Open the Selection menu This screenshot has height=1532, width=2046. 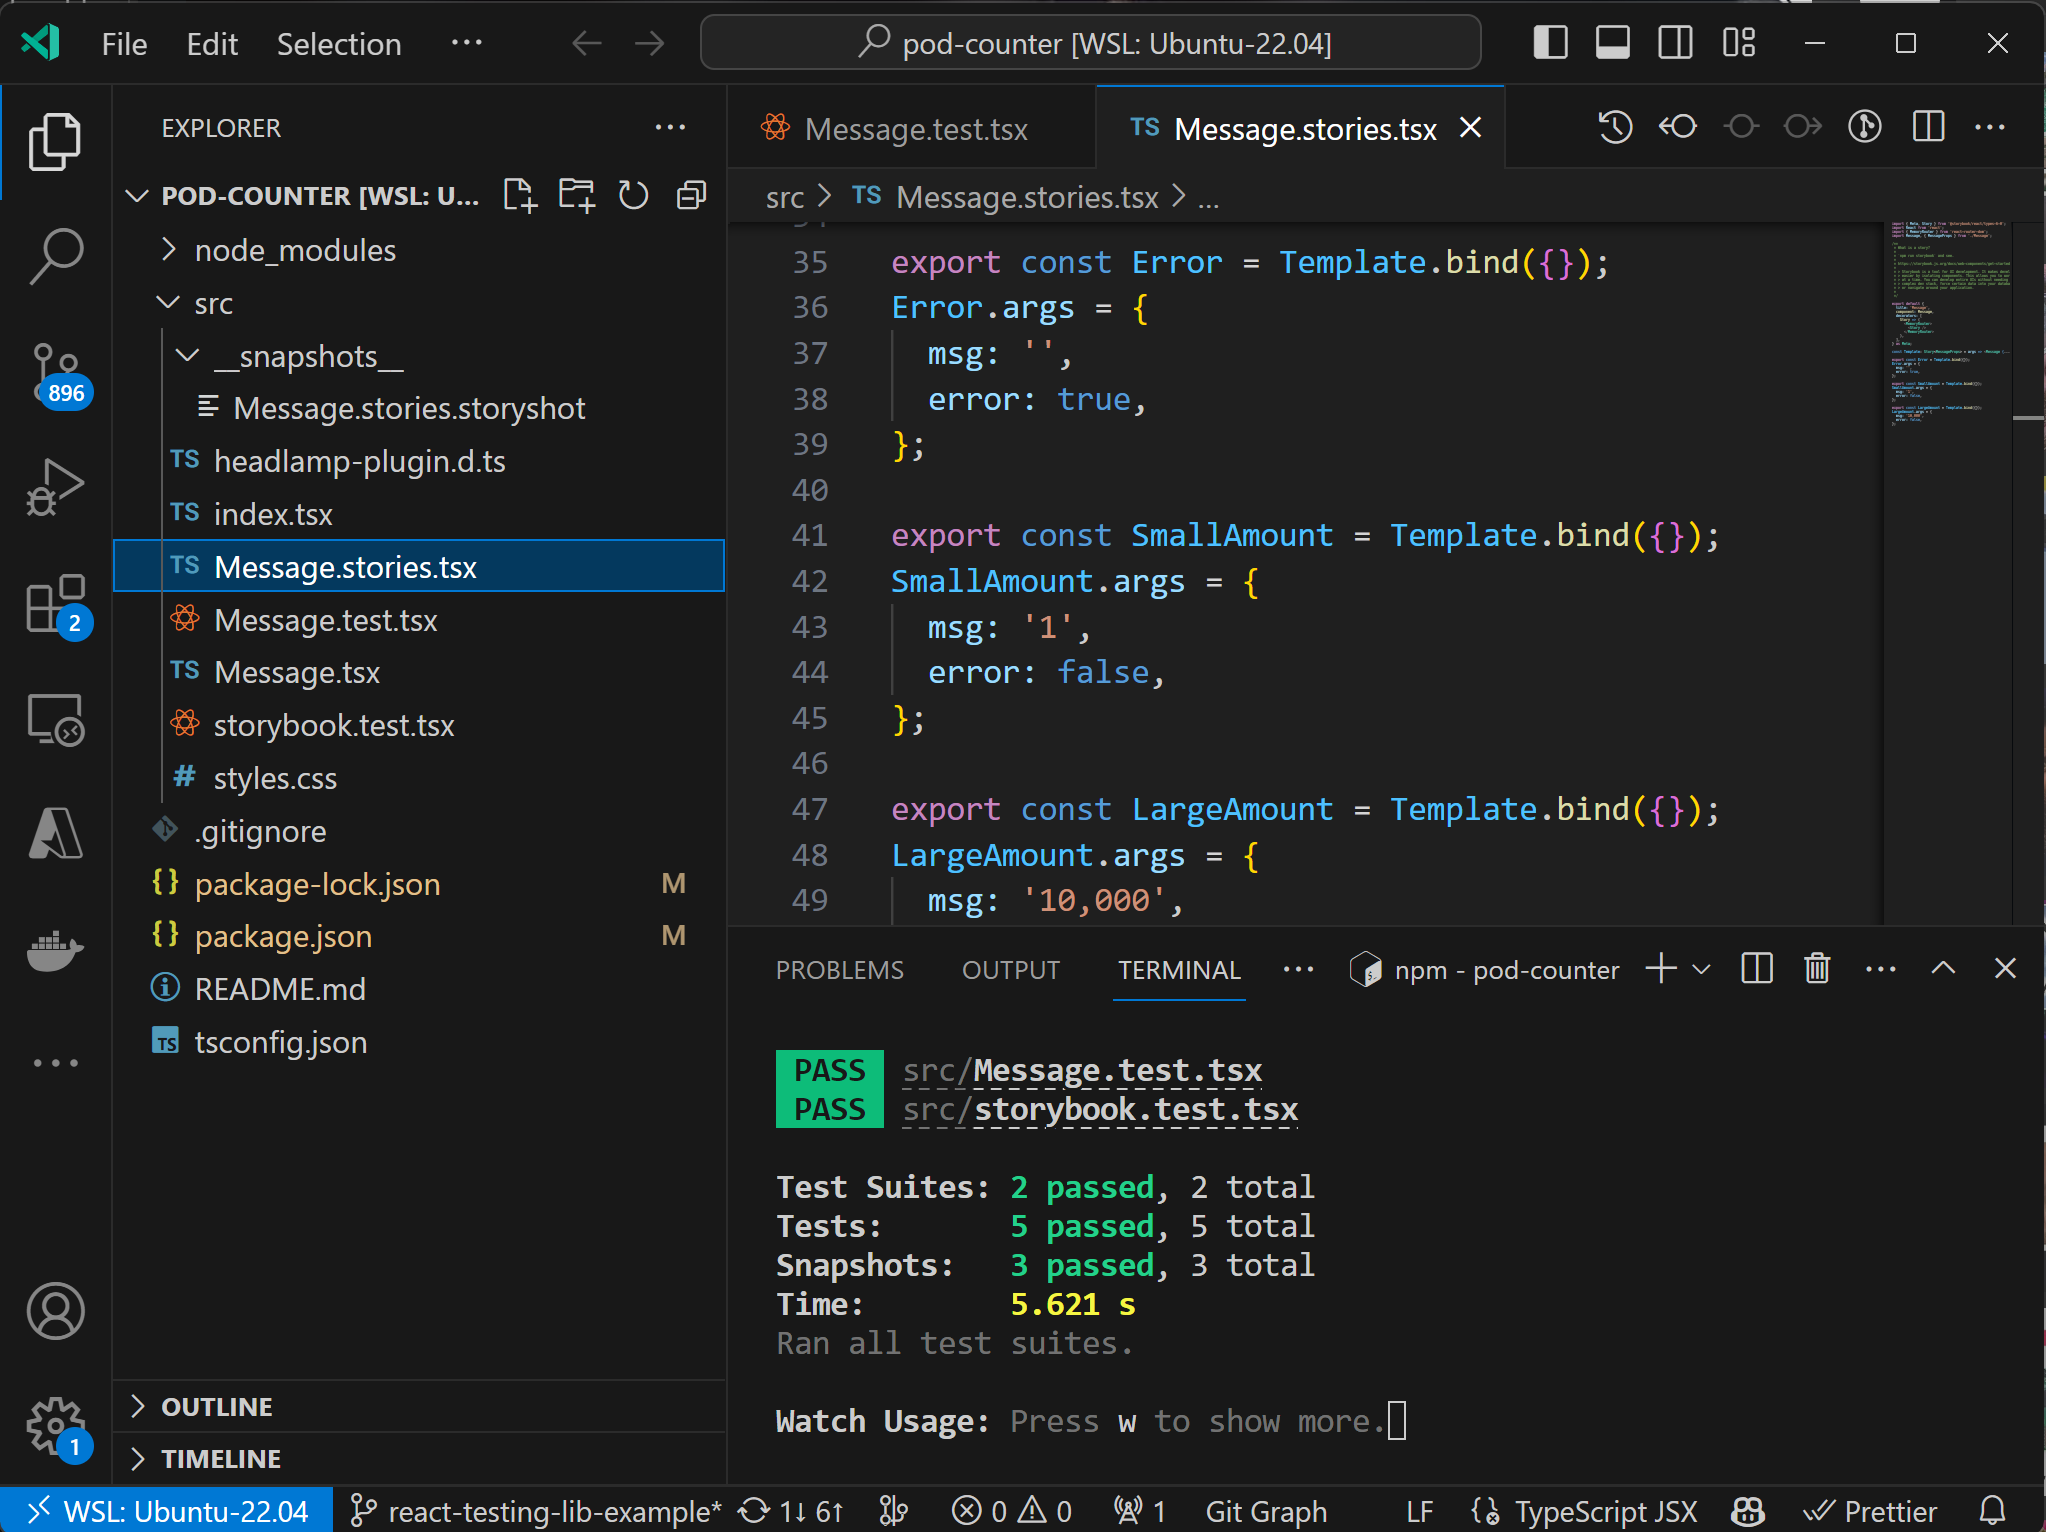coord(339,43)
